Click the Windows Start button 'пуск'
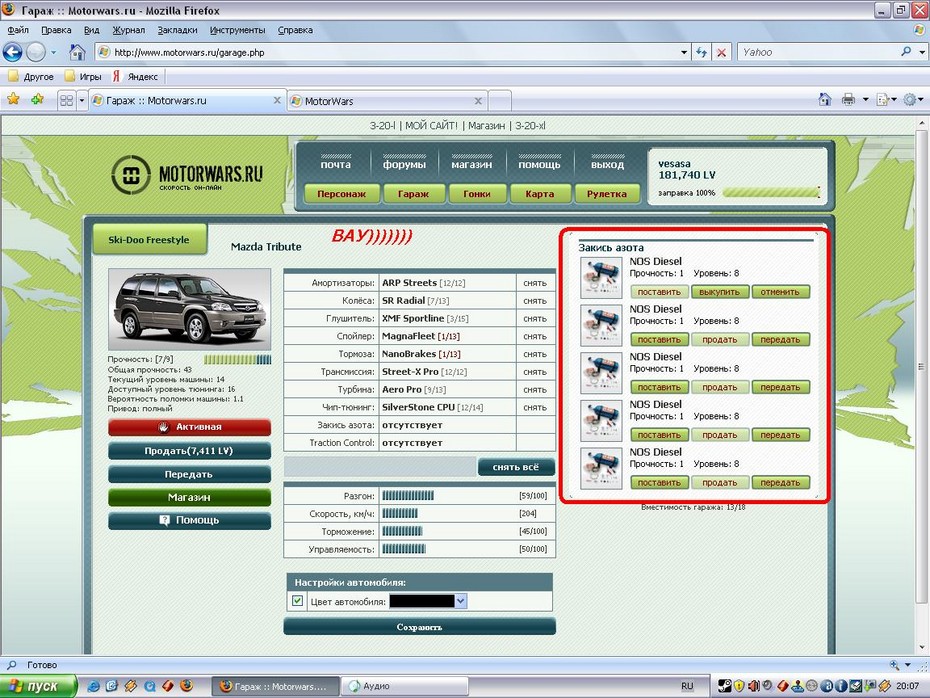930x698 pixels. click(39, 686)
